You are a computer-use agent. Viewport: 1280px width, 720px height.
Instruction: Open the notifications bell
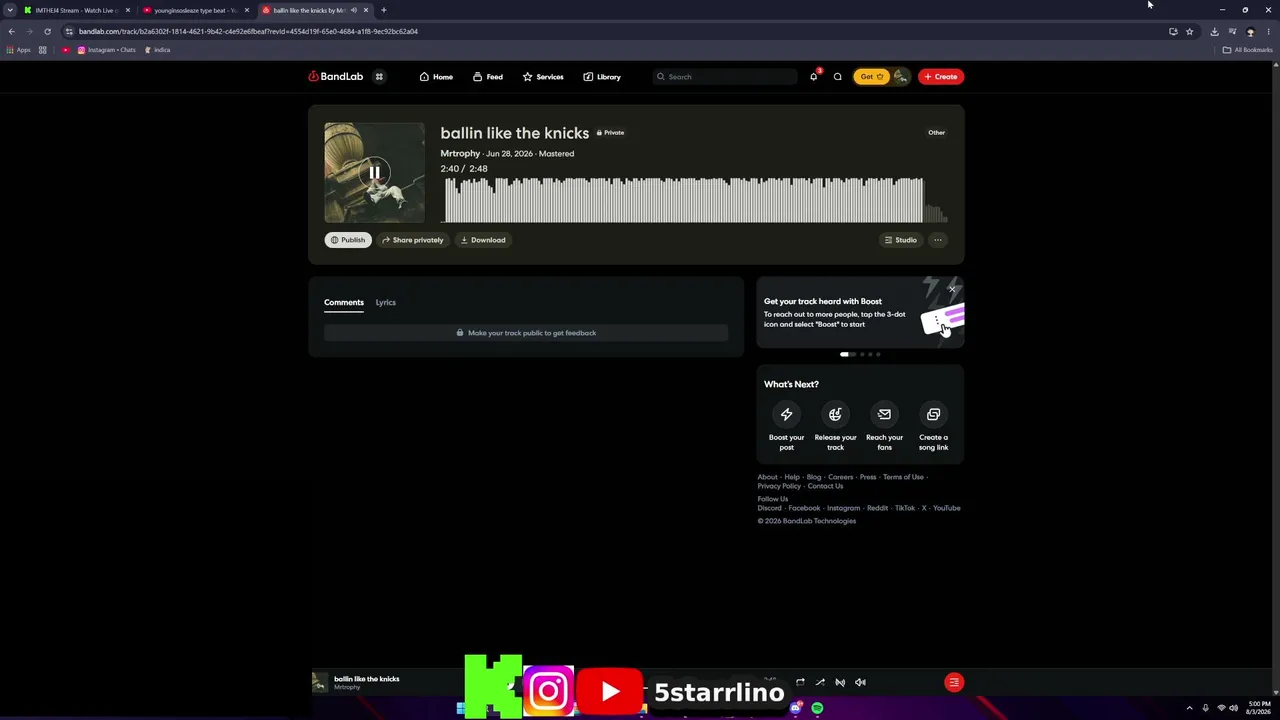pos(814,77)
